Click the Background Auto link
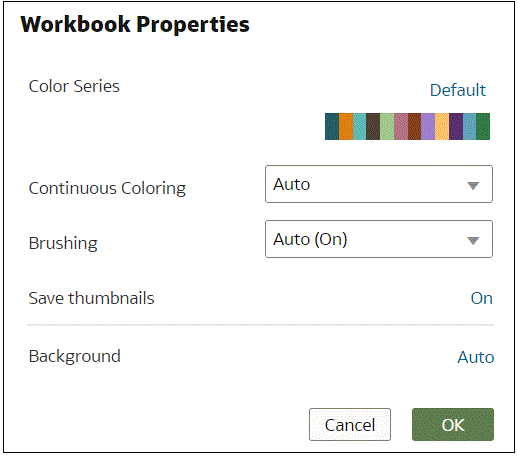Image resolution: width=518 pixels, height=457 pixels. [476, 357]
